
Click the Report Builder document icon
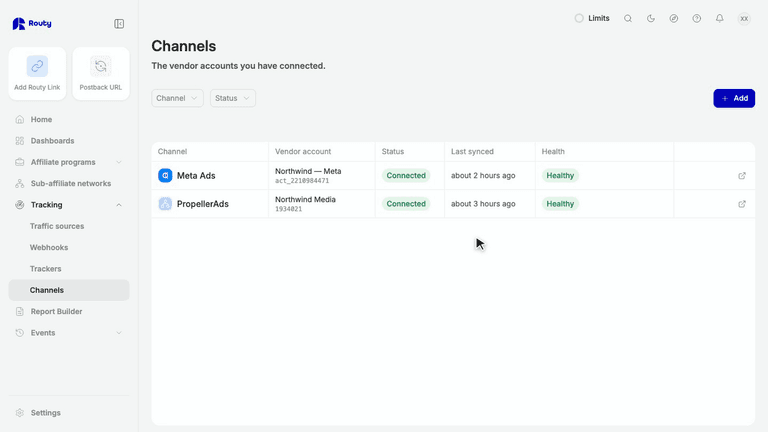click(20, 312)
